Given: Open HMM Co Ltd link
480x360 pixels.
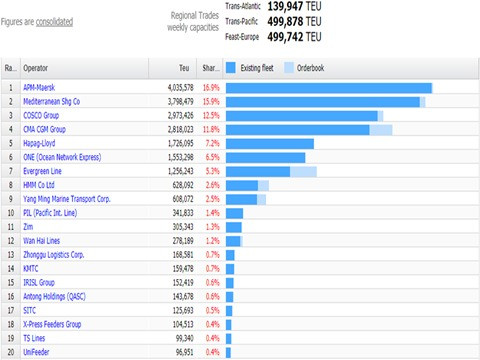Looking at the screenshot, I should 39,185.
